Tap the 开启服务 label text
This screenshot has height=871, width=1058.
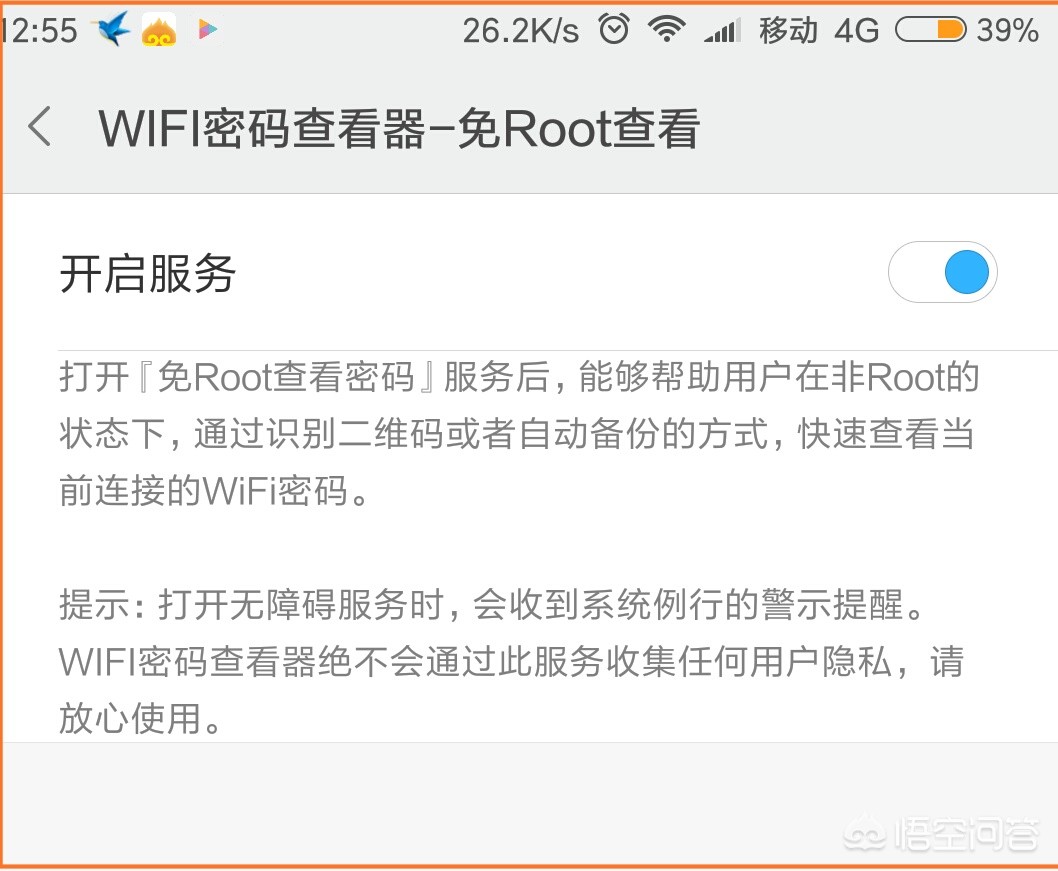147,273
